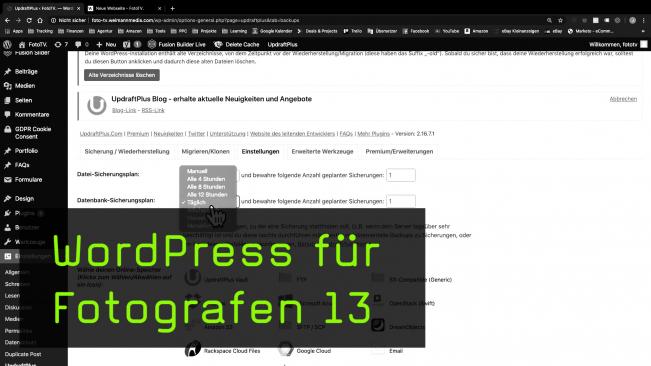Close the UpdraftPlus browser tab
This screenshot has width=651, height=366.
click(78, 8)
